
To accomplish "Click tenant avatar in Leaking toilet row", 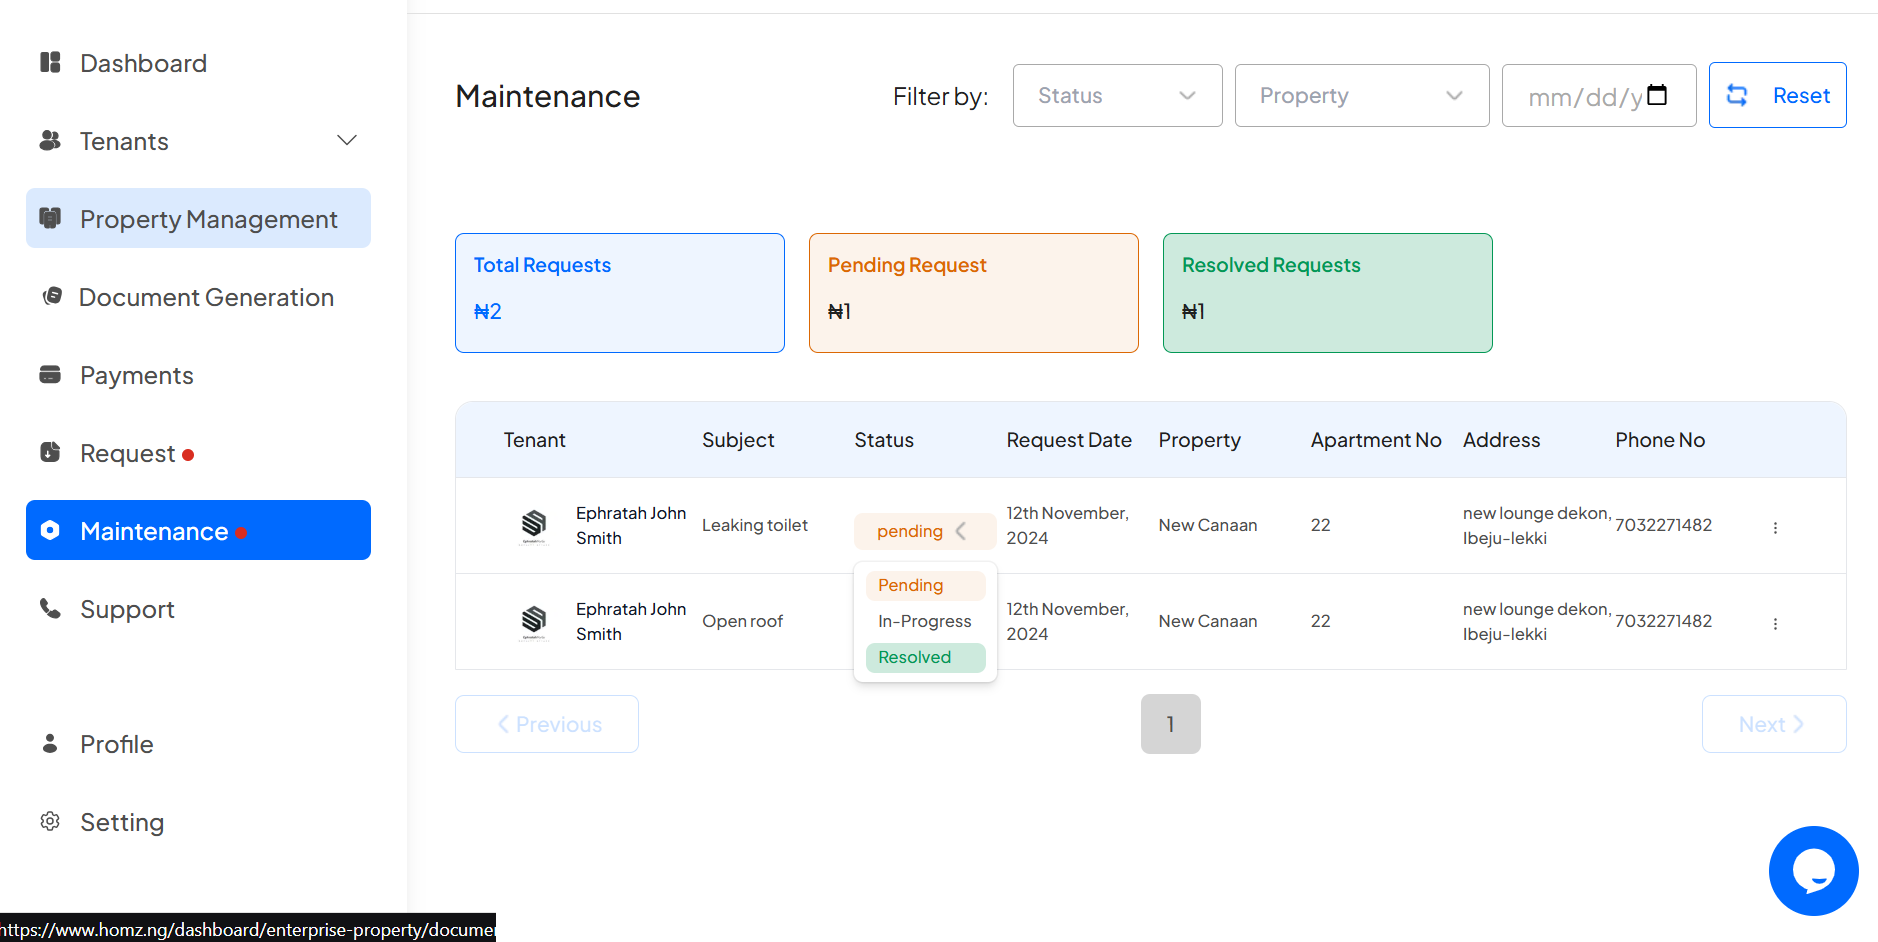I will click(x=534, y=525).
